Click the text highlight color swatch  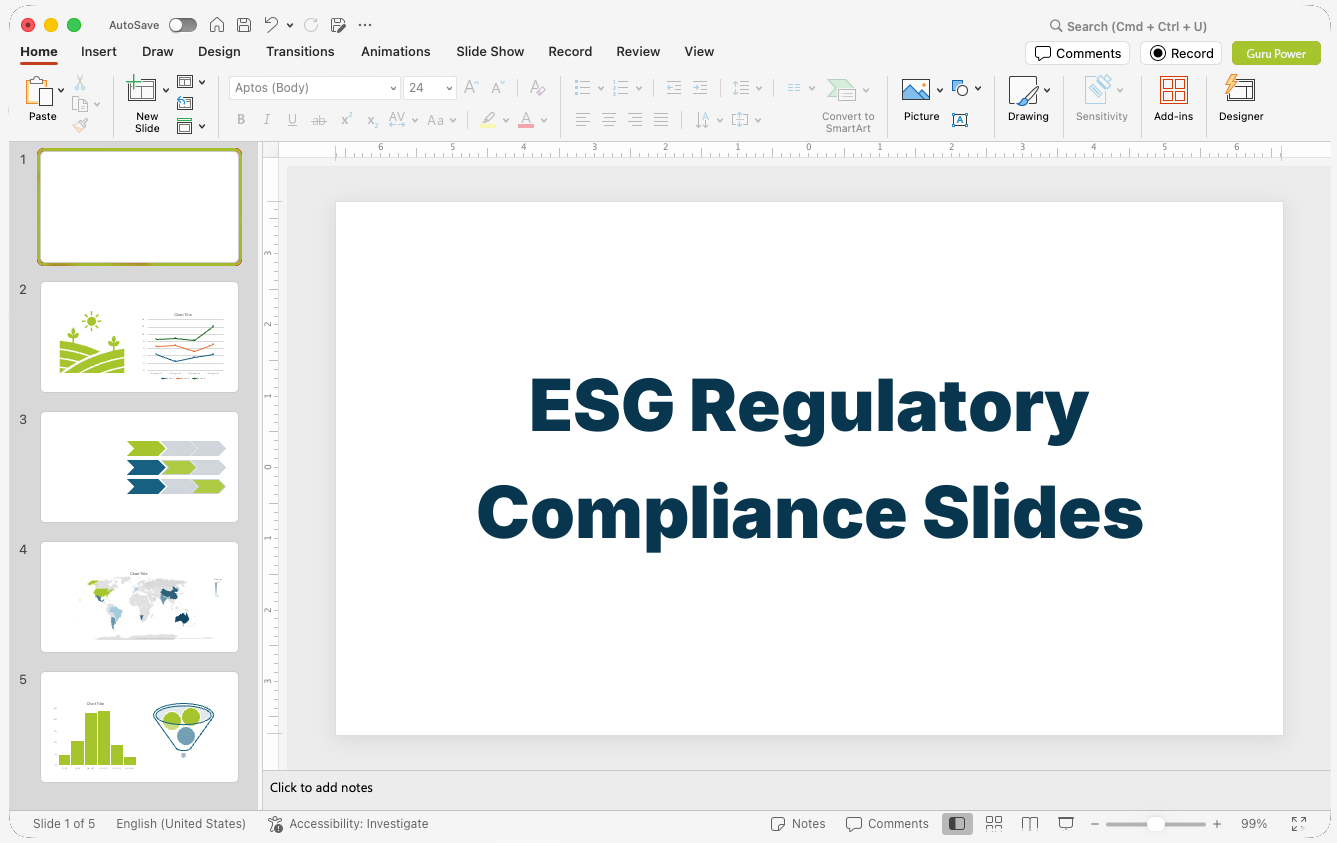point(488,120)
